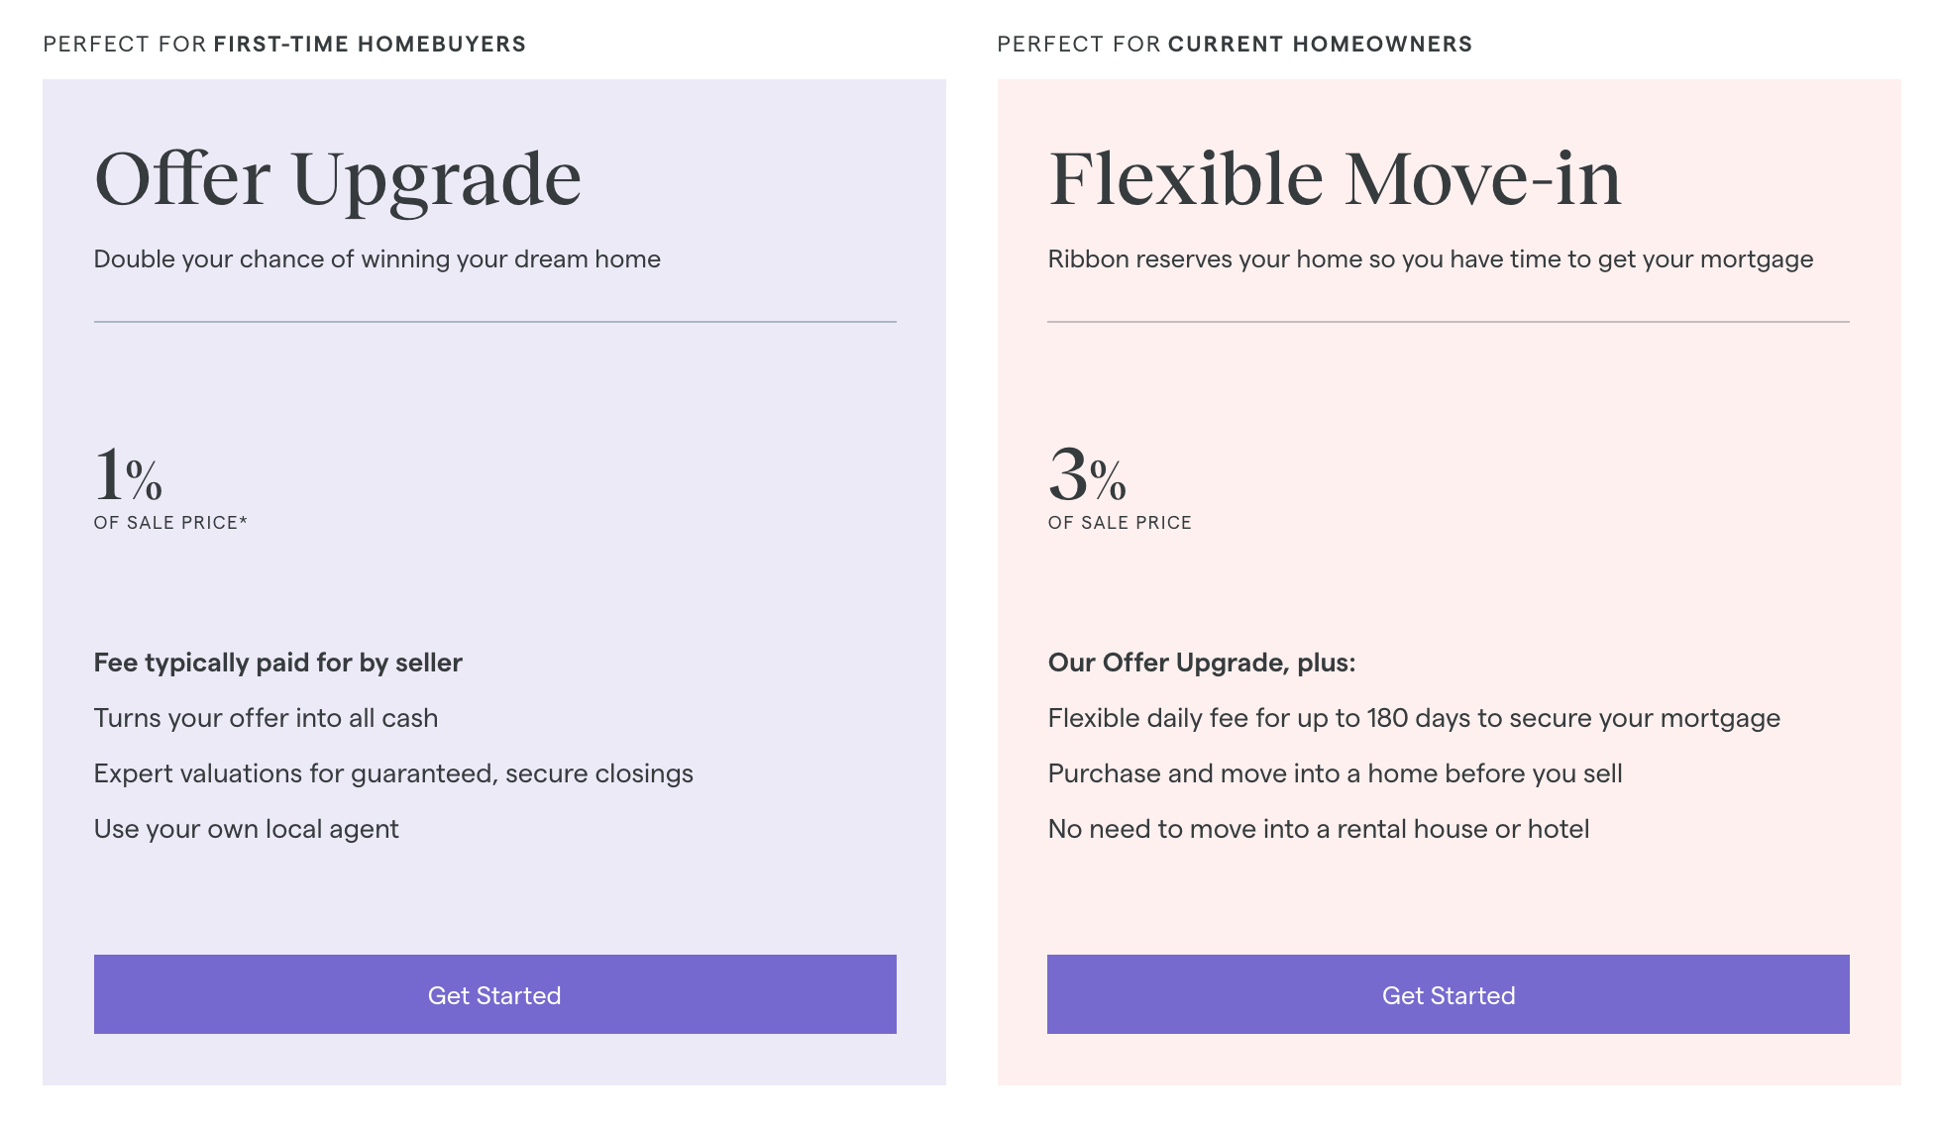This screenshot has height=1125, width=1935.
Task: Click the Current Homeowners label
Action: click(1319, 44)
